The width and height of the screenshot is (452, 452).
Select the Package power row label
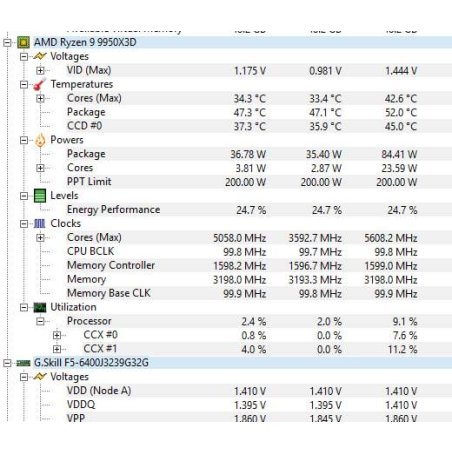click(86, 154)
